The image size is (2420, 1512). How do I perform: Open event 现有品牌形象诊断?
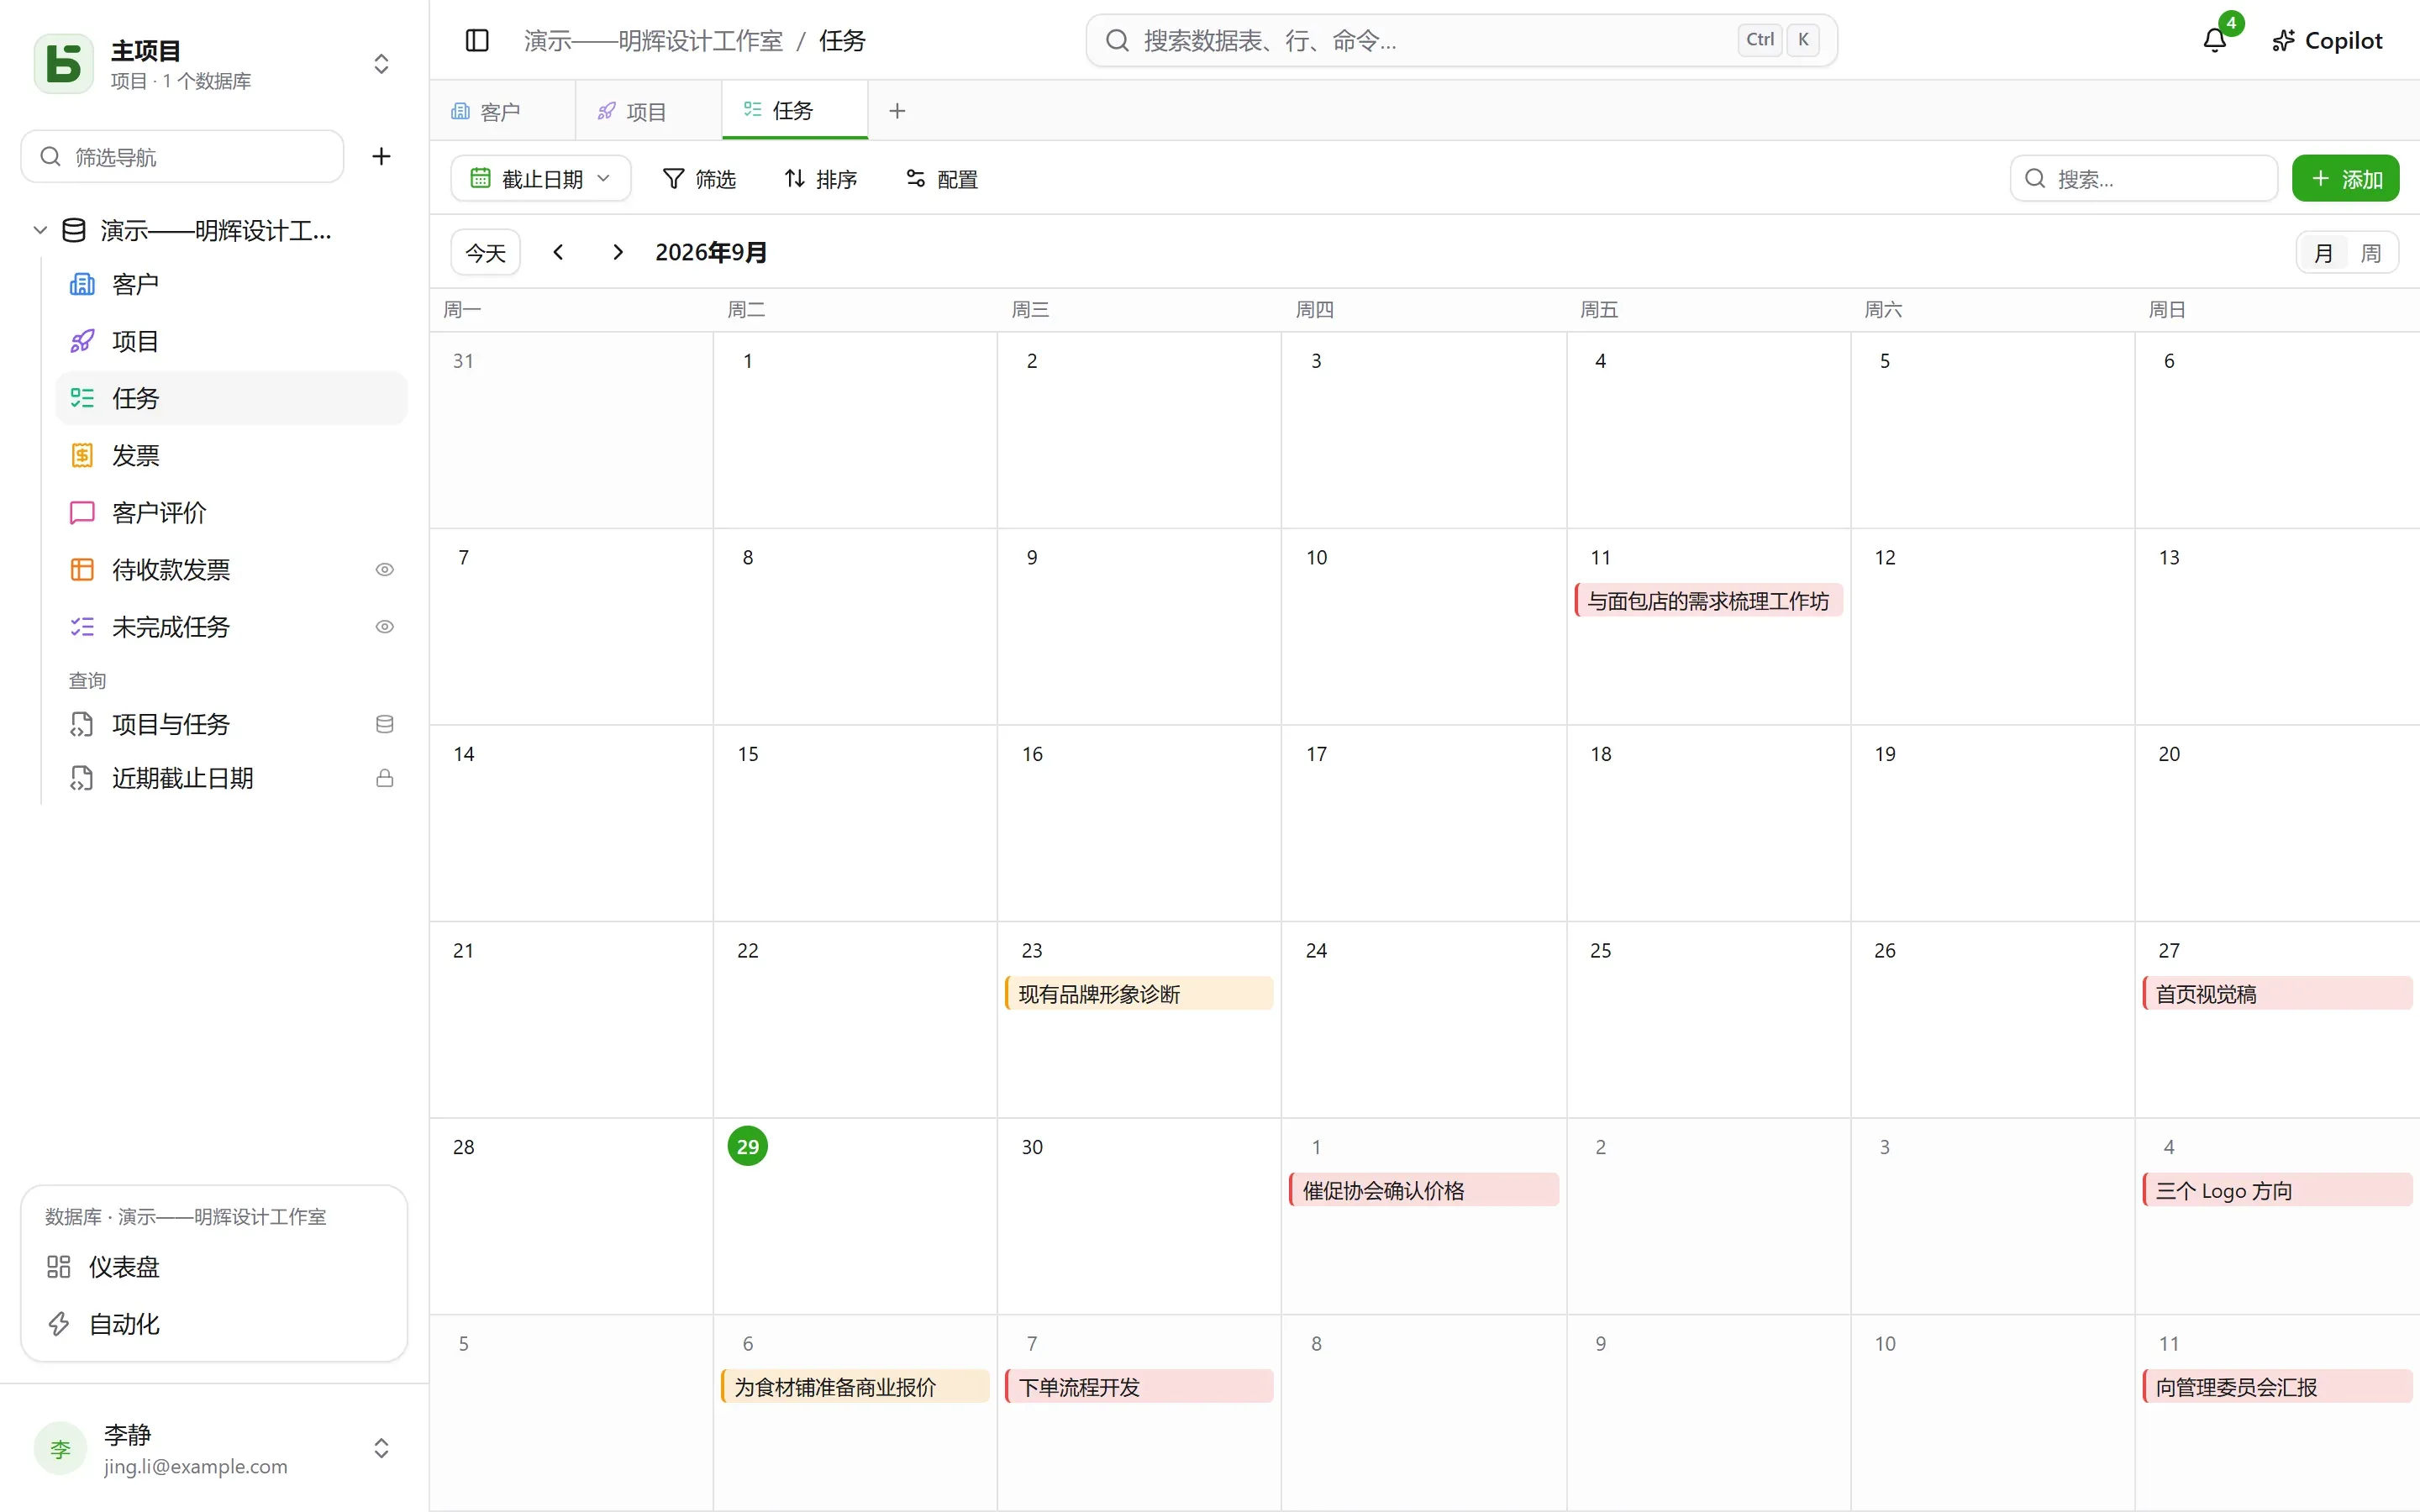coord(1139,993)
